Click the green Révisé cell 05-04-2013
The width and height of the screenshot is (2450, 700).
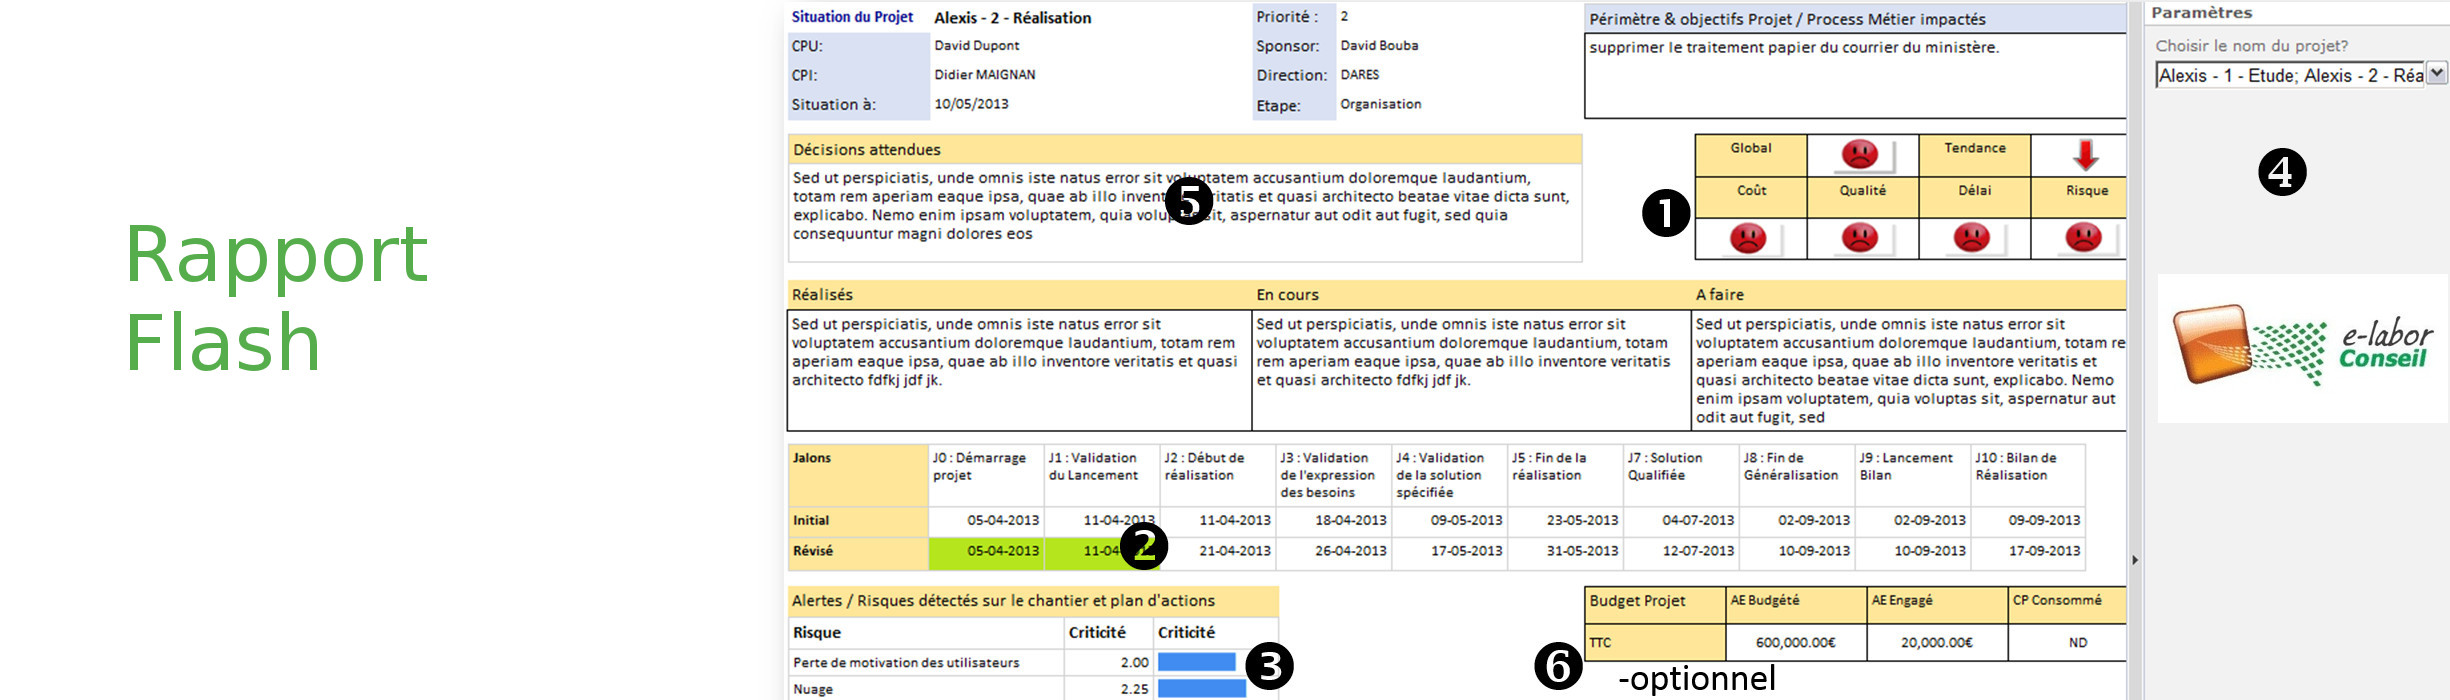[x=987, y=551]
